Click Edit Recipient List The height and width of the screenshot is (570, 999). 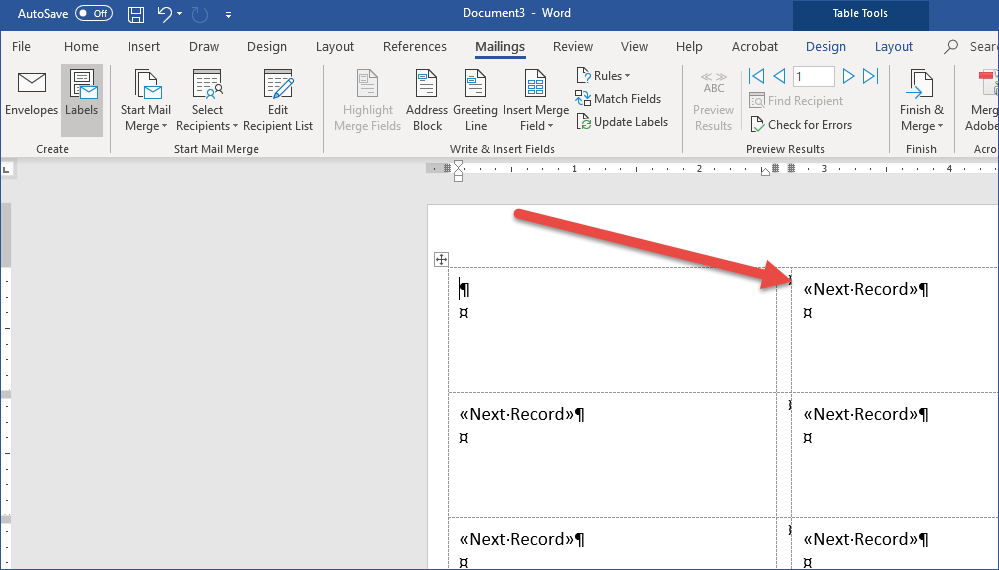click(278, 101)
